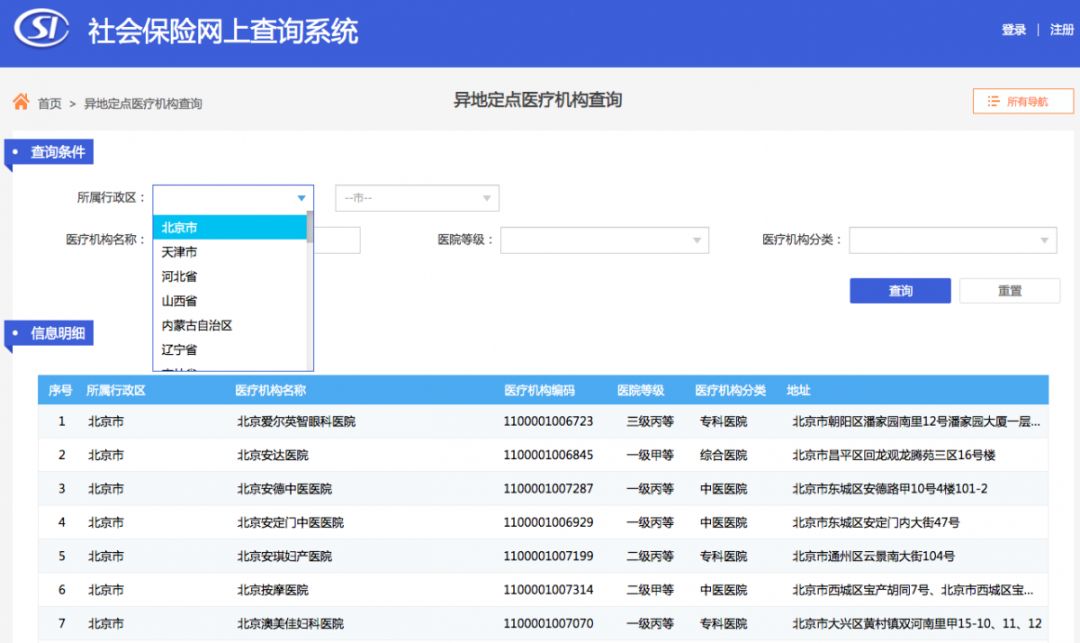
Task: Open the 所属行政区 province dropdown arrow
Action: pos(301,198)
